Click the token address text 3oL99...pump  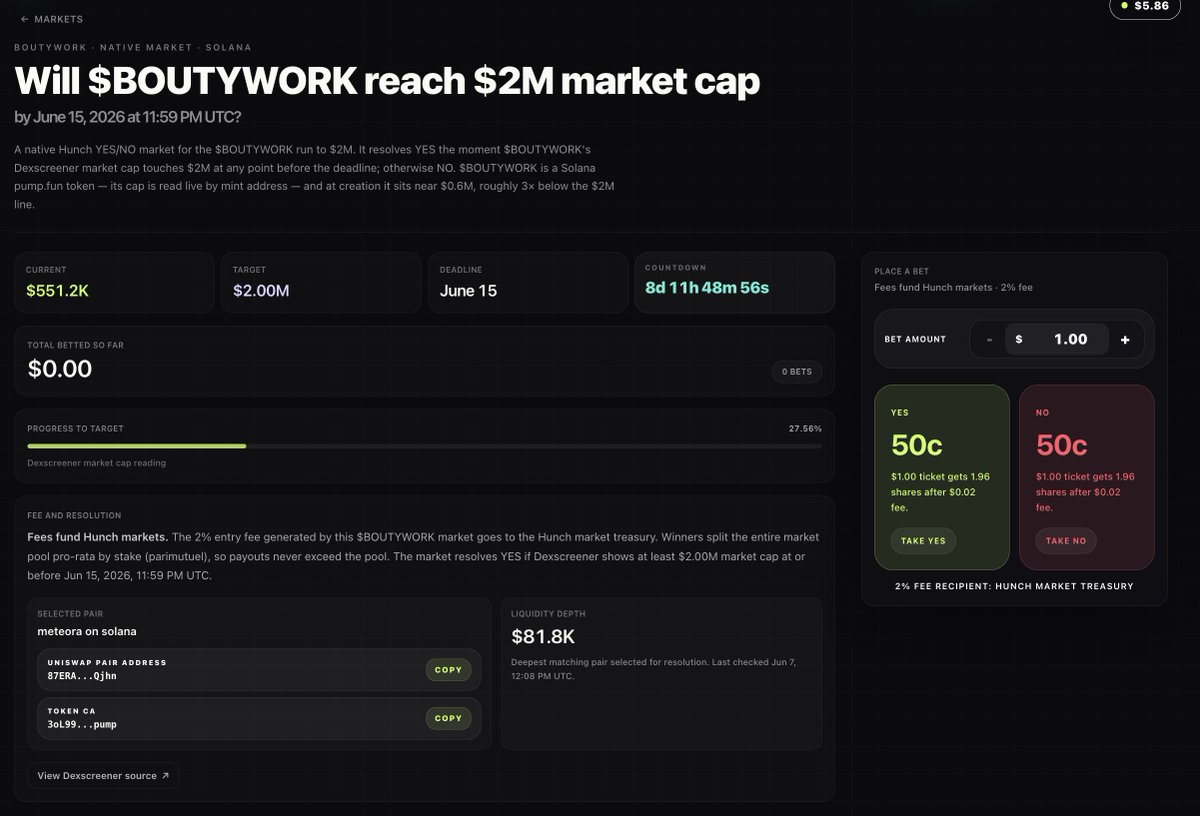(82, 724)
